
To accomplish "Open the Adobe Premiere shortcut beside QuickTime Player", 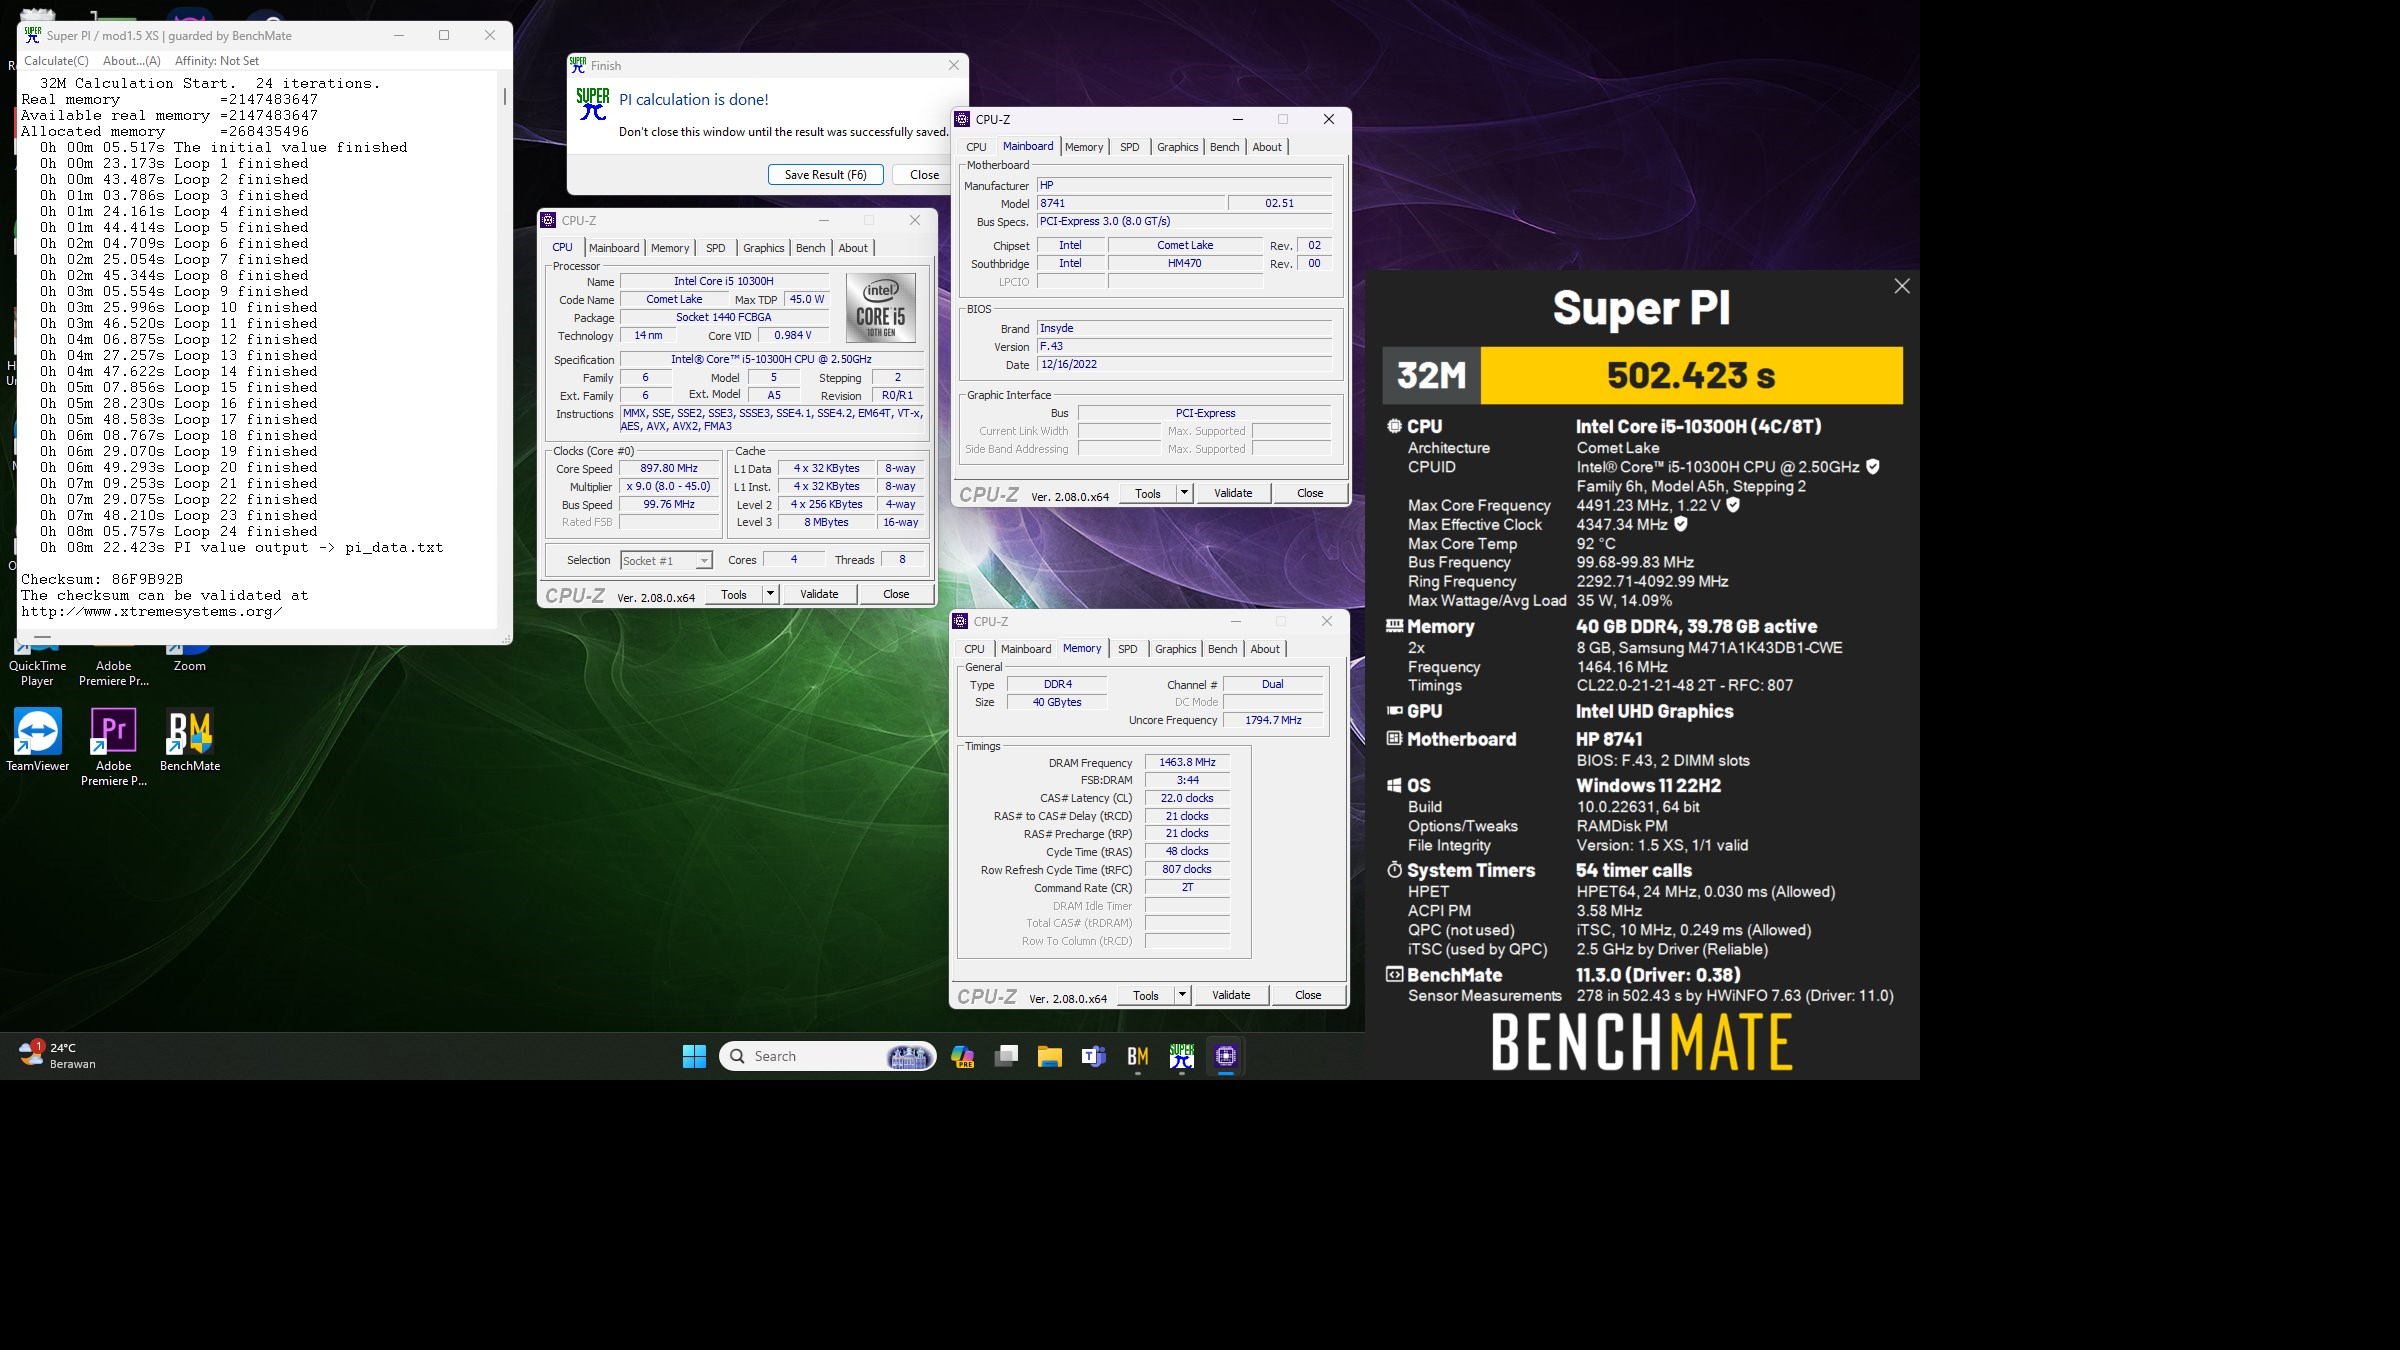I will click(x=114, y=664).
